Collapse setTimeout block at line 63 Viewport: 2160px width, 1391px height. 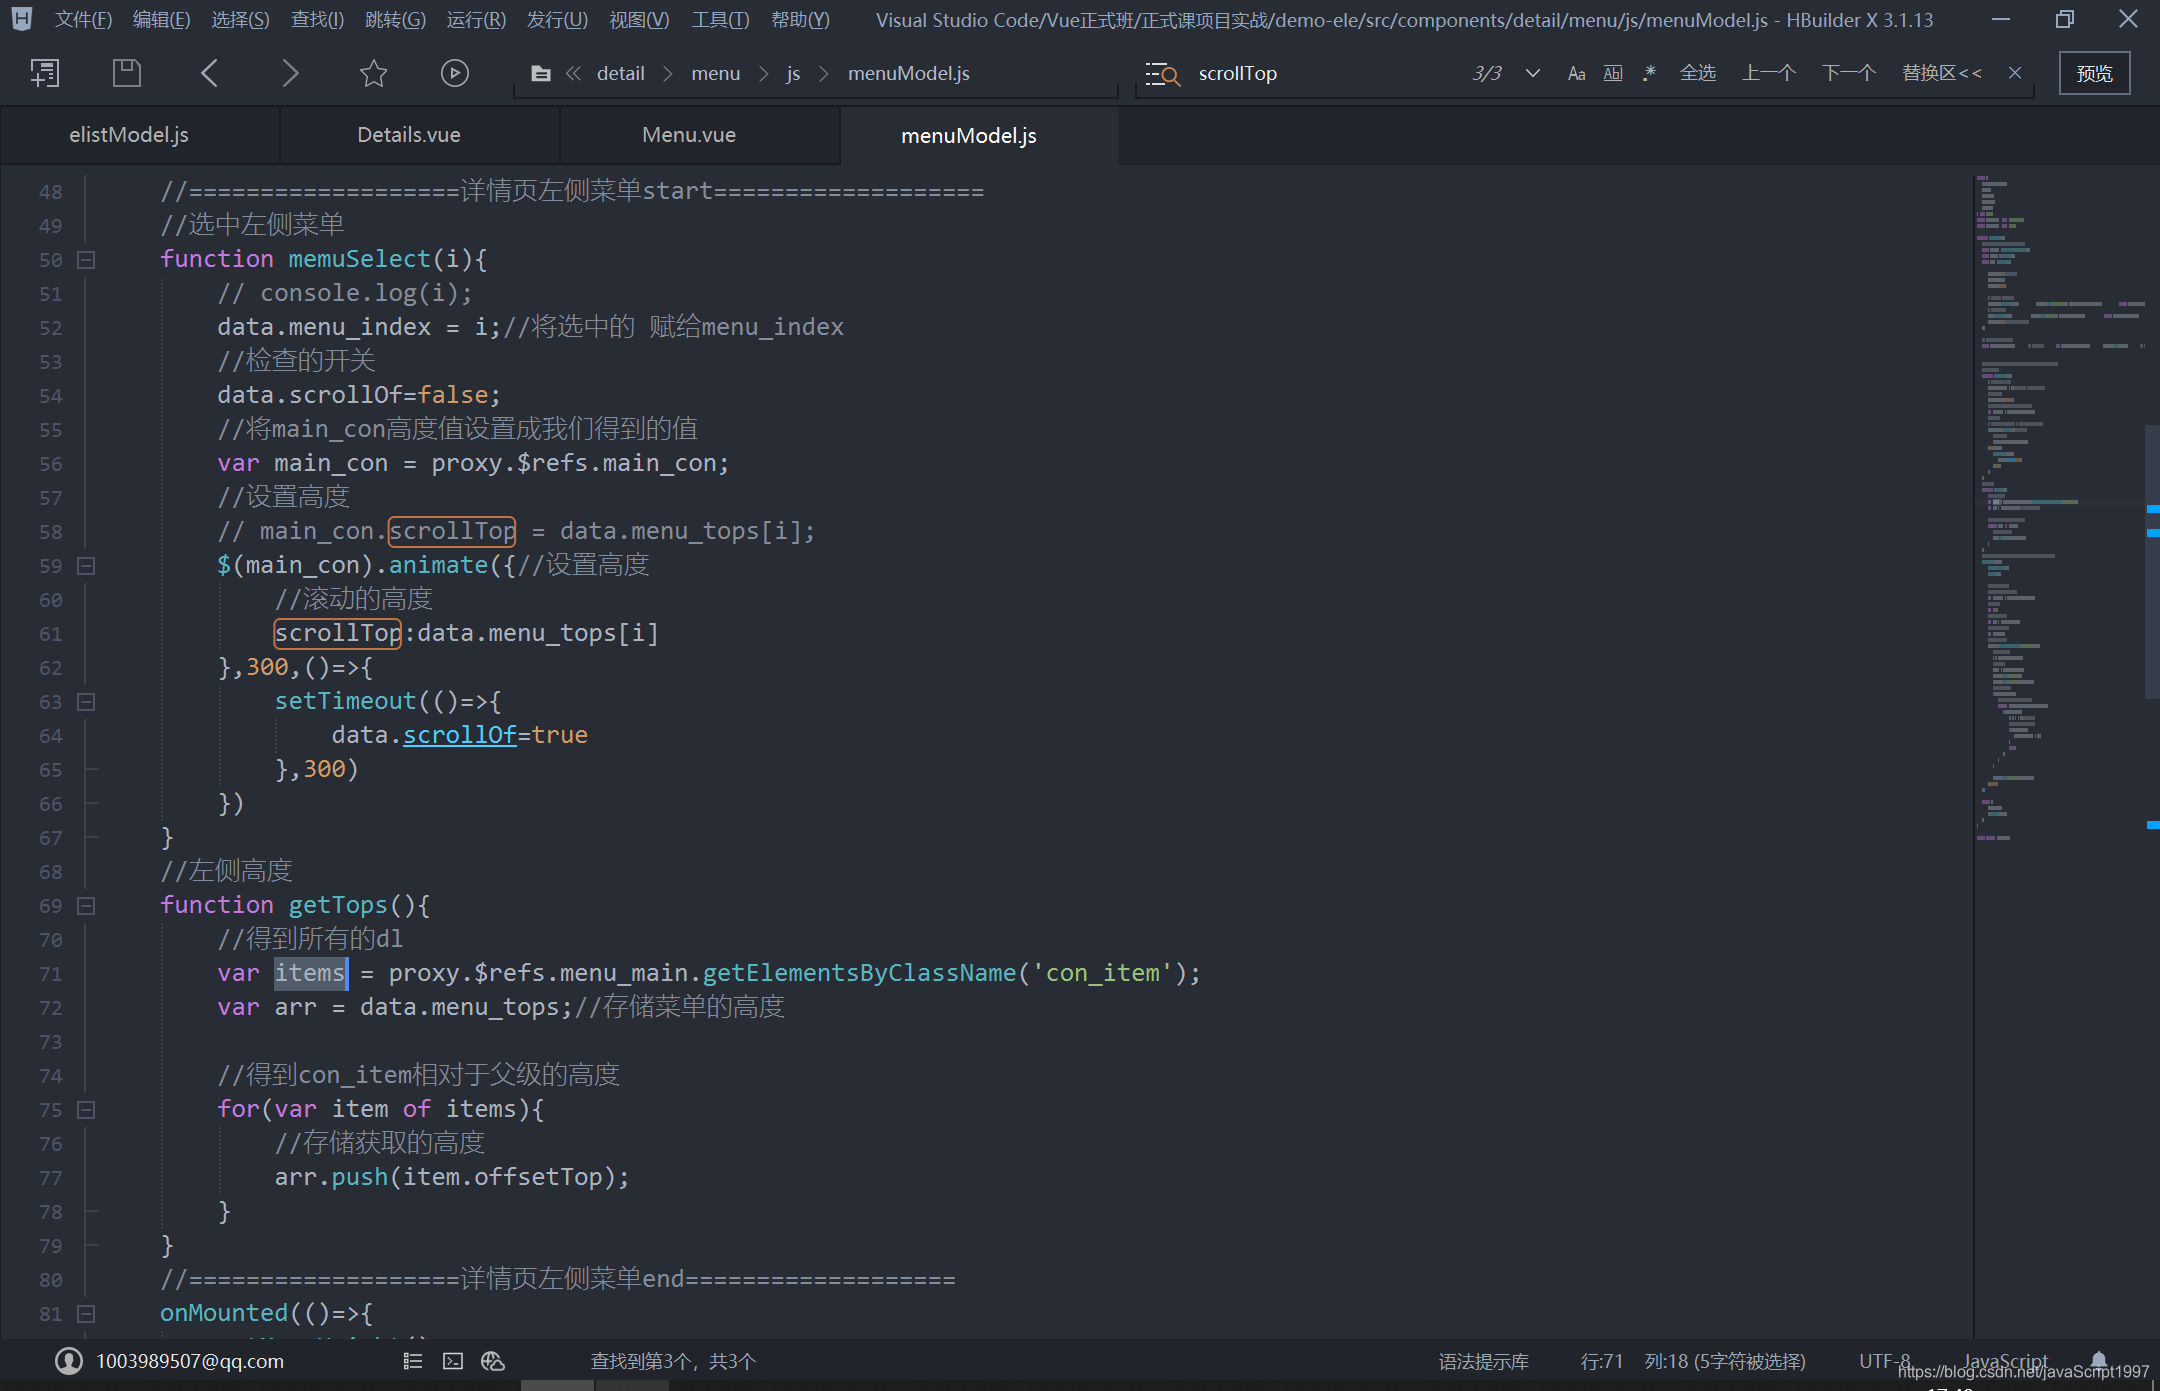pyautogui.click(x=86, y=702)
